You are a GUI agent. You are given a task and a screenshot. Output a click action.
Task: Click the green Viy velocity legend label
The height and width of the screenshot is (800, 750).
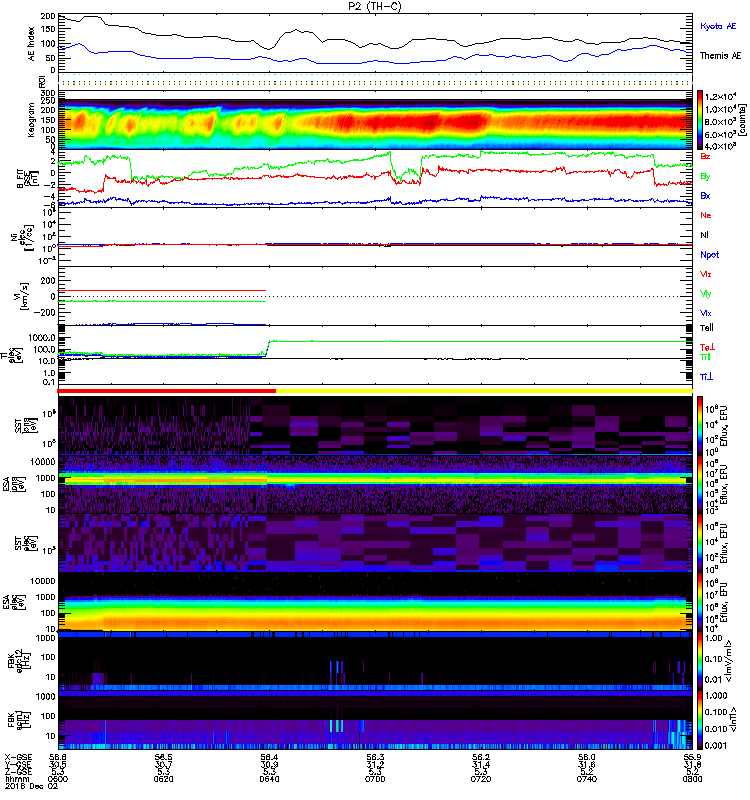[706, 293]
